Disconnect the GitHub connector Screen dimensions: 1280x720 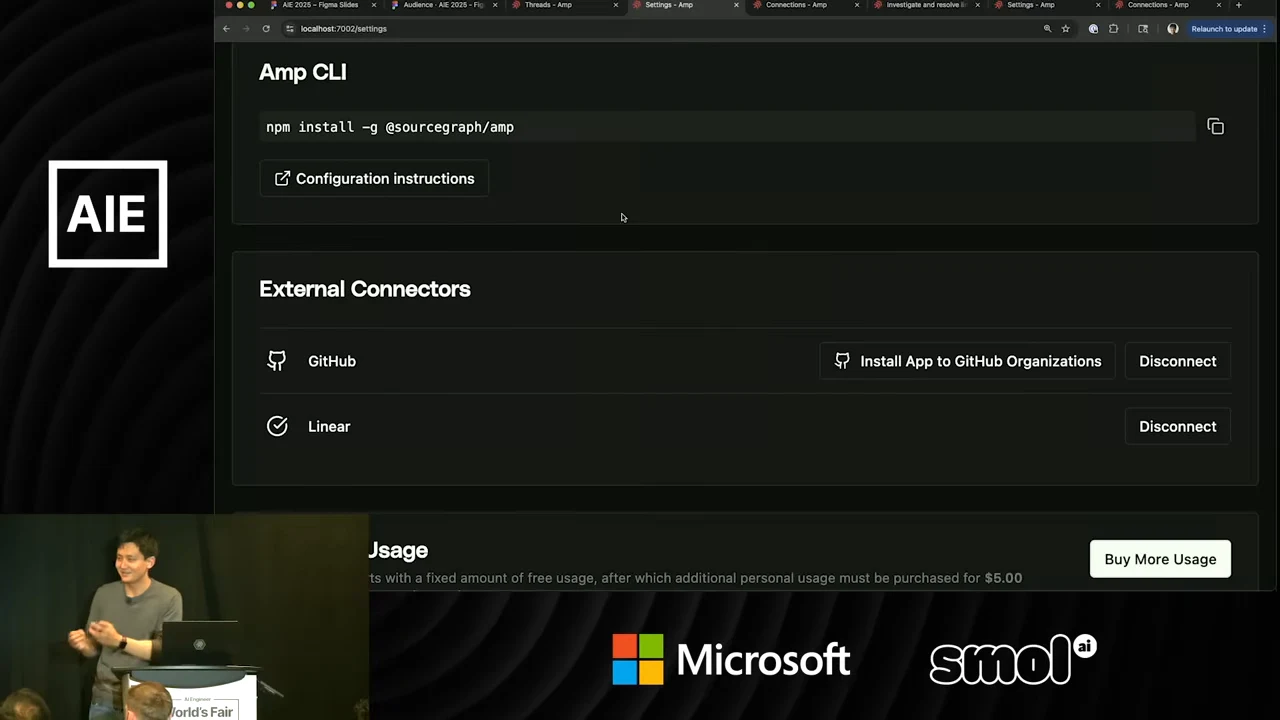(x=1177, y=361)
